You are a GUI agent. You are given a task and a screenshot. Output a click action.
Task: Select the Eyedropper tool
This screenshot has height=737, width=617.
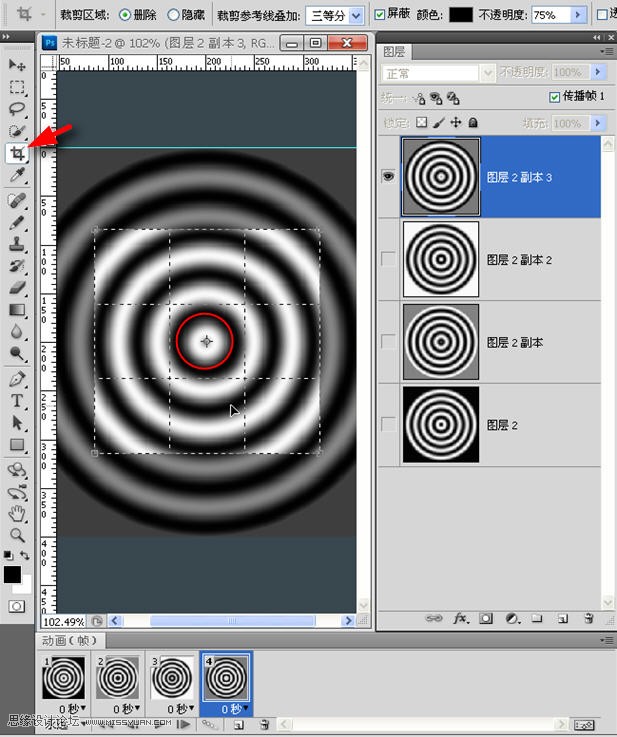[x=17, y=175]
